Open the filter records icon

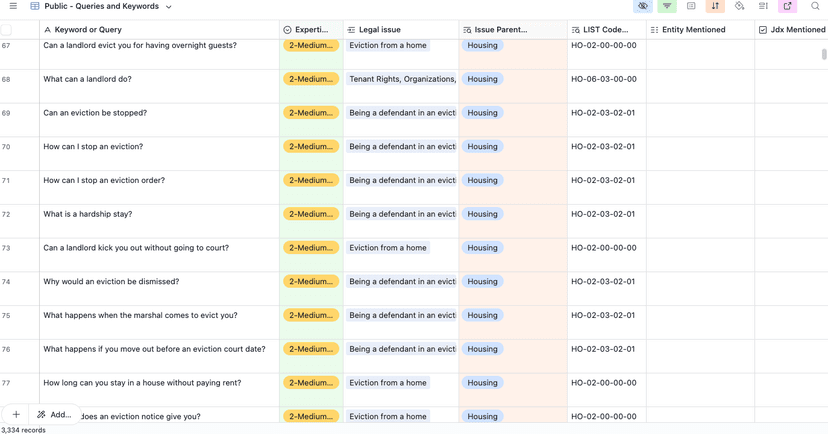[667, 7]
